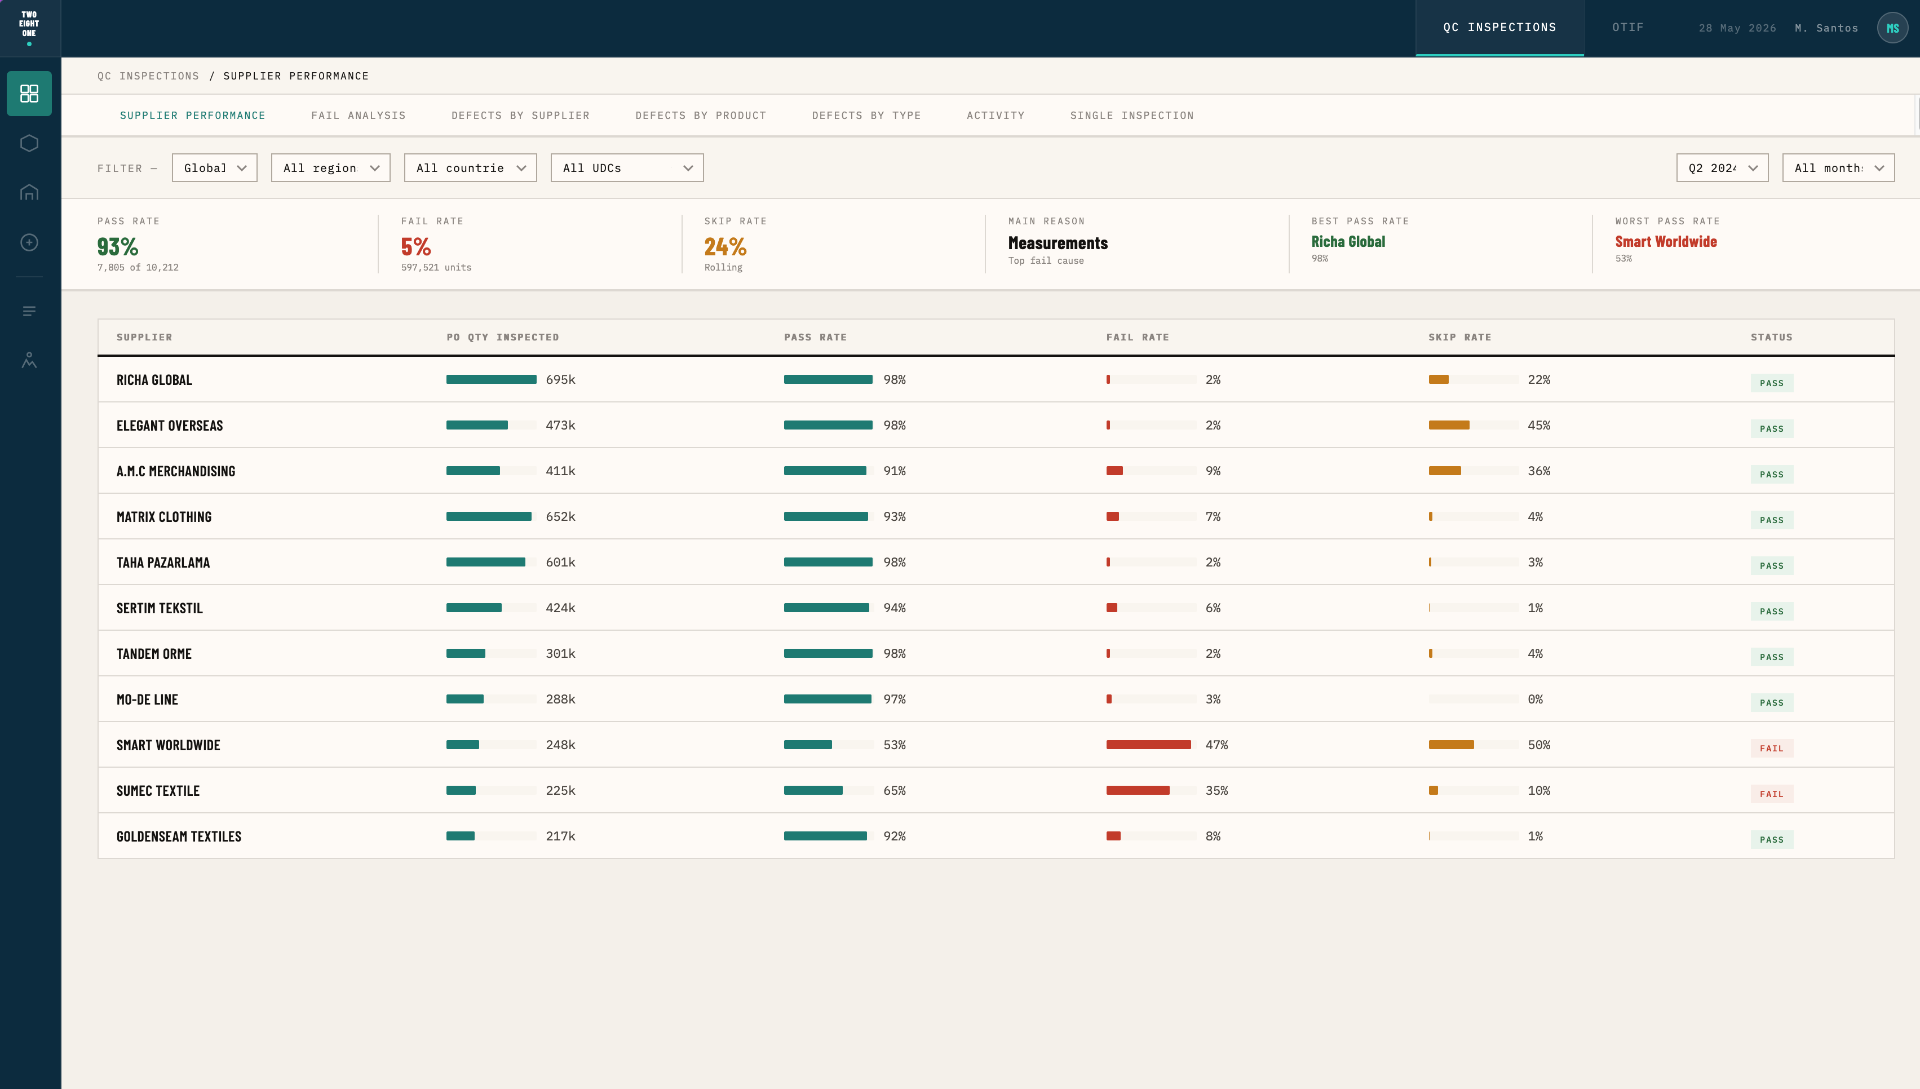Open Goldenseam Textiles supplier row

pos(995,836)
